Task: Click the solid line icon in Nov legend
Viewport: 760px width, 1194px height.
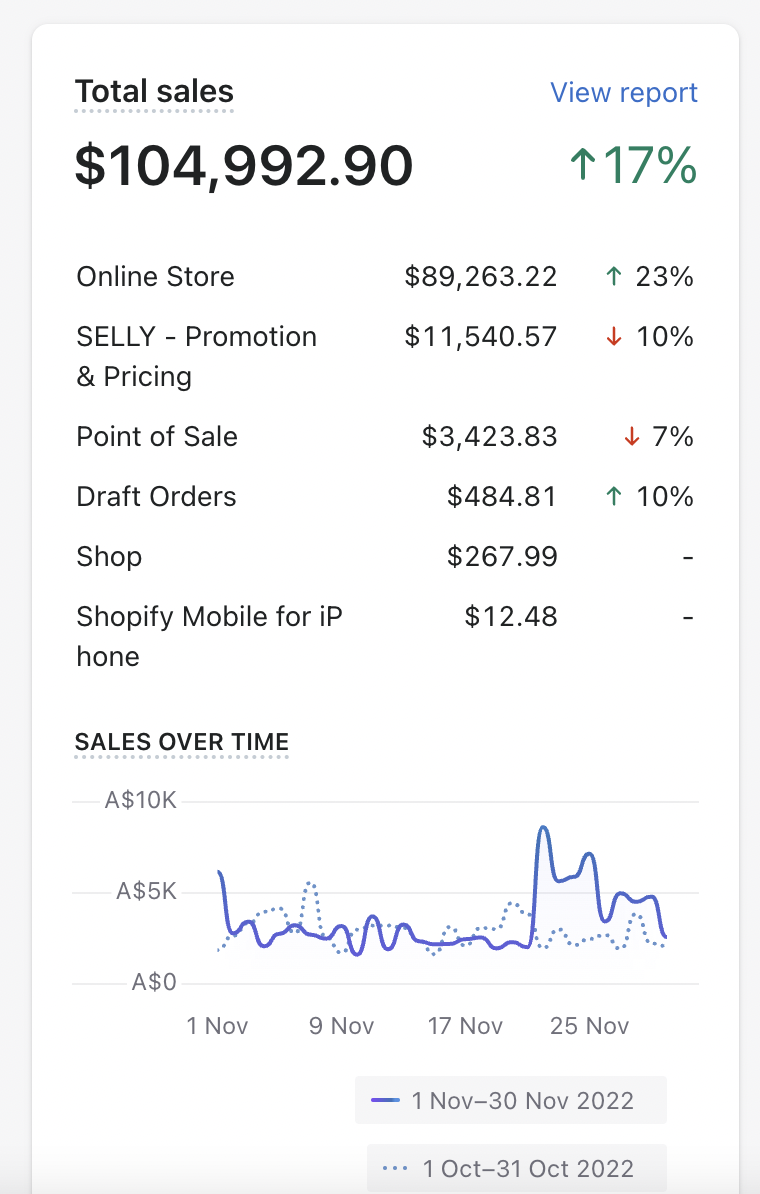Action: 385,1100
